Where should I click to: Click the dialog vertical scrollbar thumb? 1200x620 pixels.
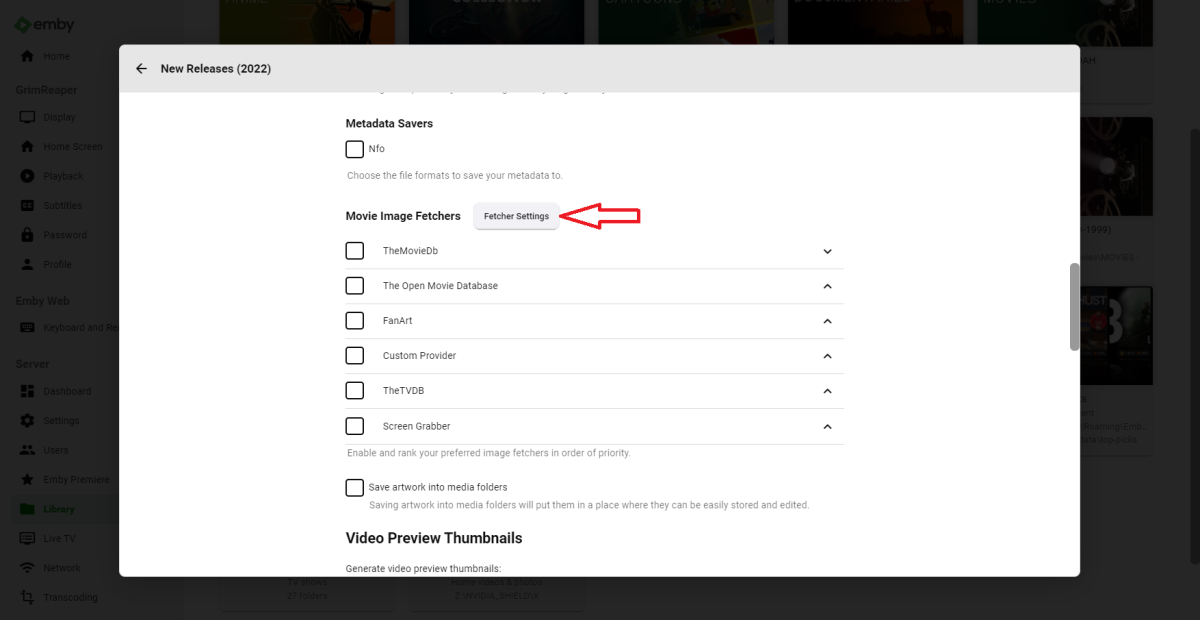[1074, 307]
